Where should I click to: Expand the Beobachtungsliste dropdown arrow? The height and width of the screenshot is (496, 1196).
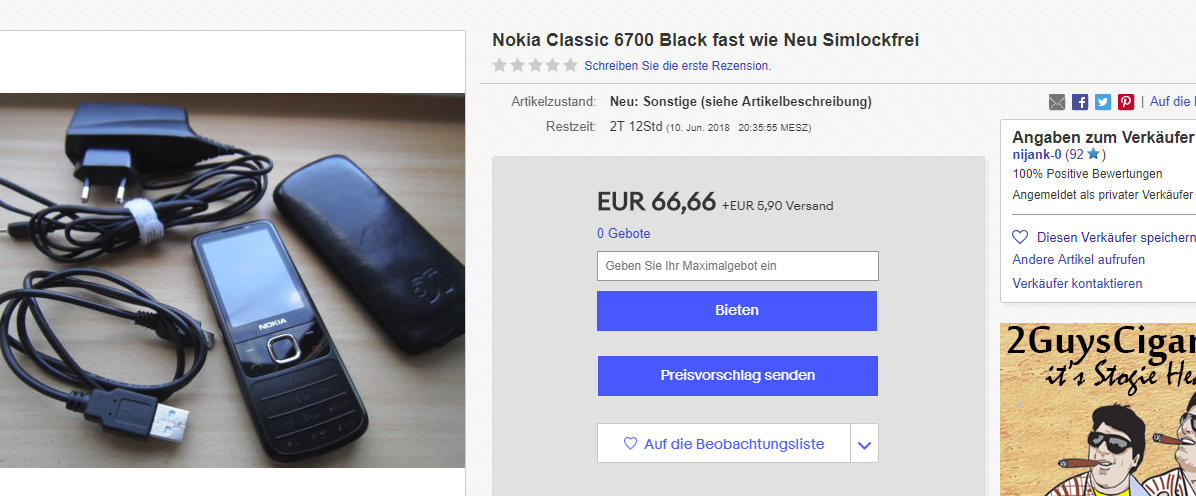point(864,444)
